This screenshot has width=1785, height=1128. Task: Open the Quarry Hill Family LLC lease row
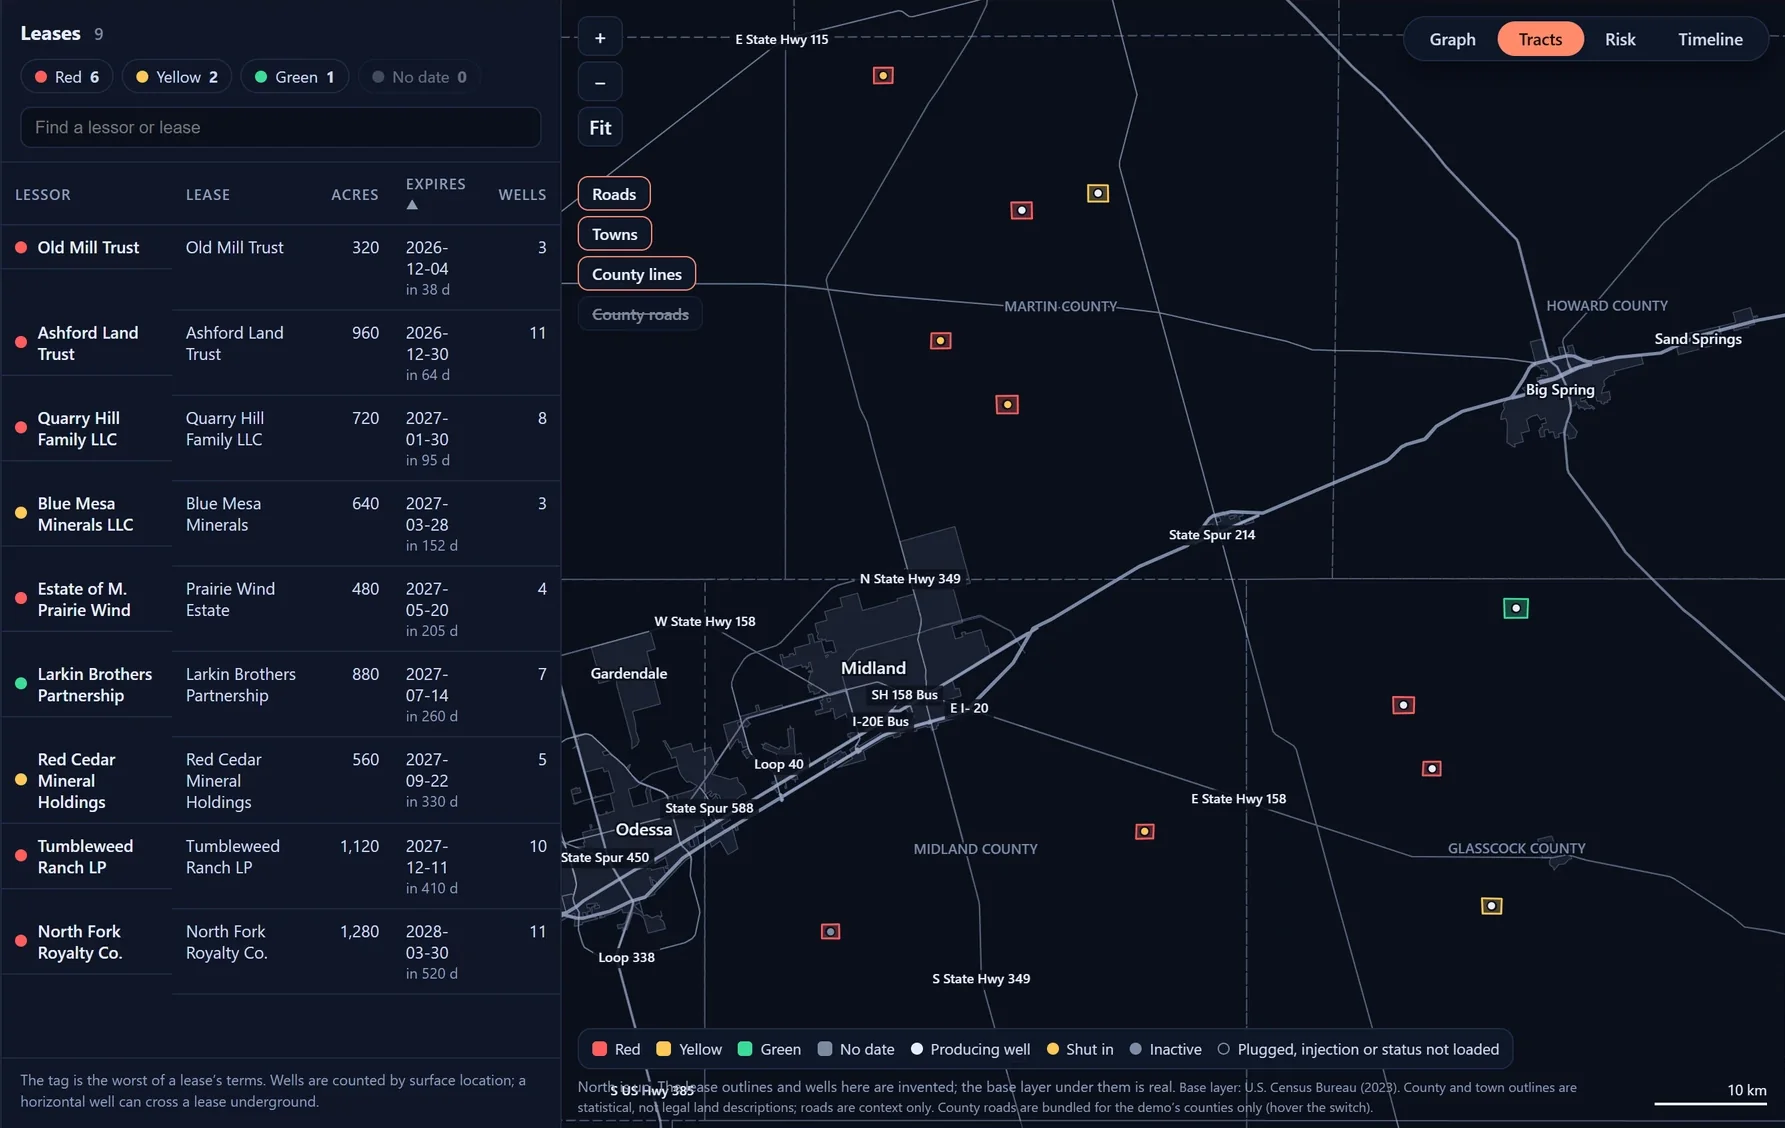coord(280,438)
